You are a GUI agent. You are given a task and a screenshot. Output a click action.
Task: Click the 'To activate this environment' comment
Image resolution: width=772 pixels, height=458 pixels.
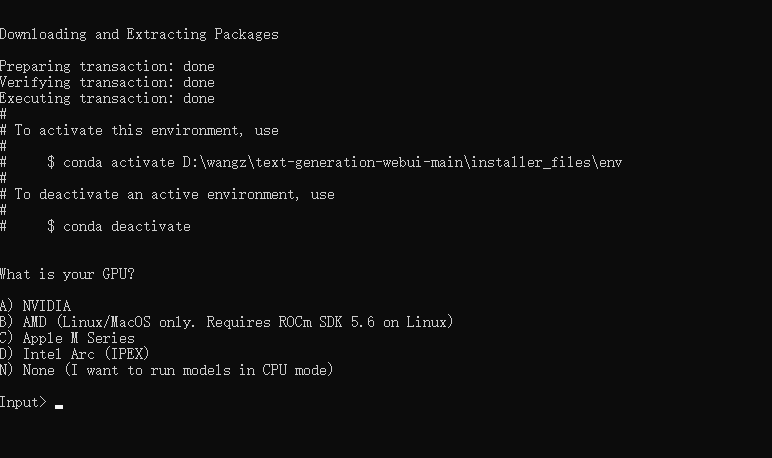[x=146, y=130]
